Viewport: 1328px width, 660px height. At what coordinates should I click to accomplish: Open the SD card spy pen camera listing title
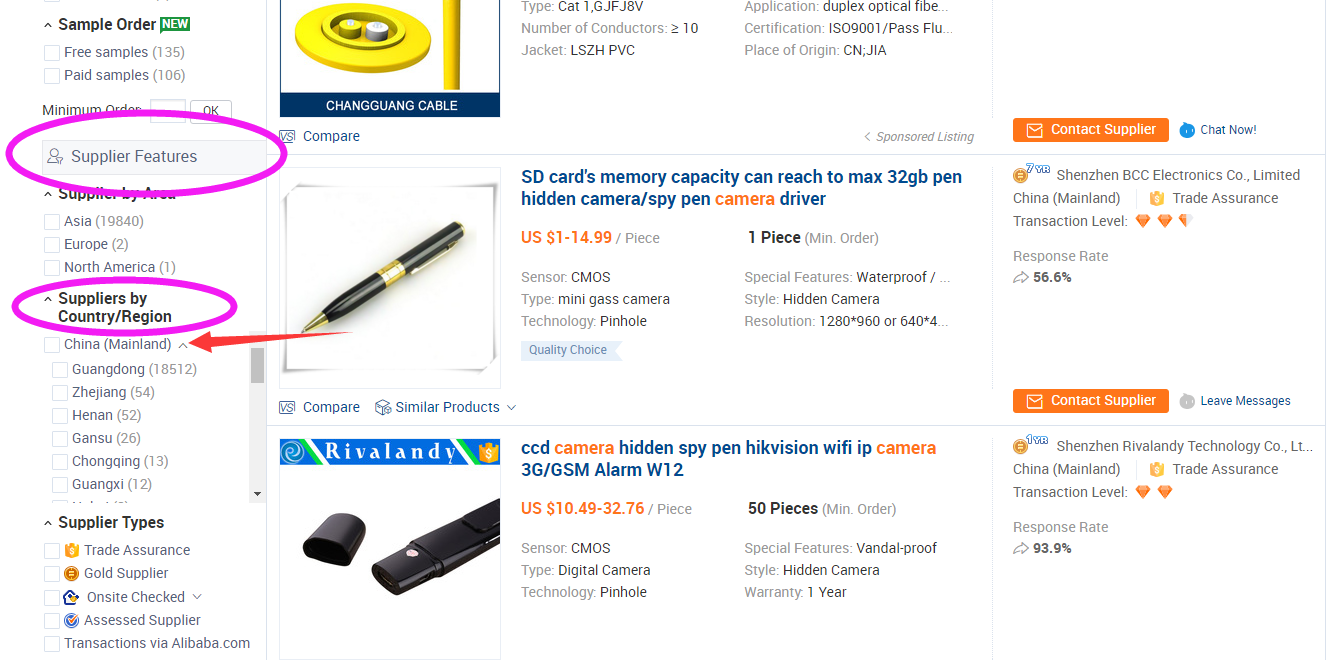tap(741, 188)
